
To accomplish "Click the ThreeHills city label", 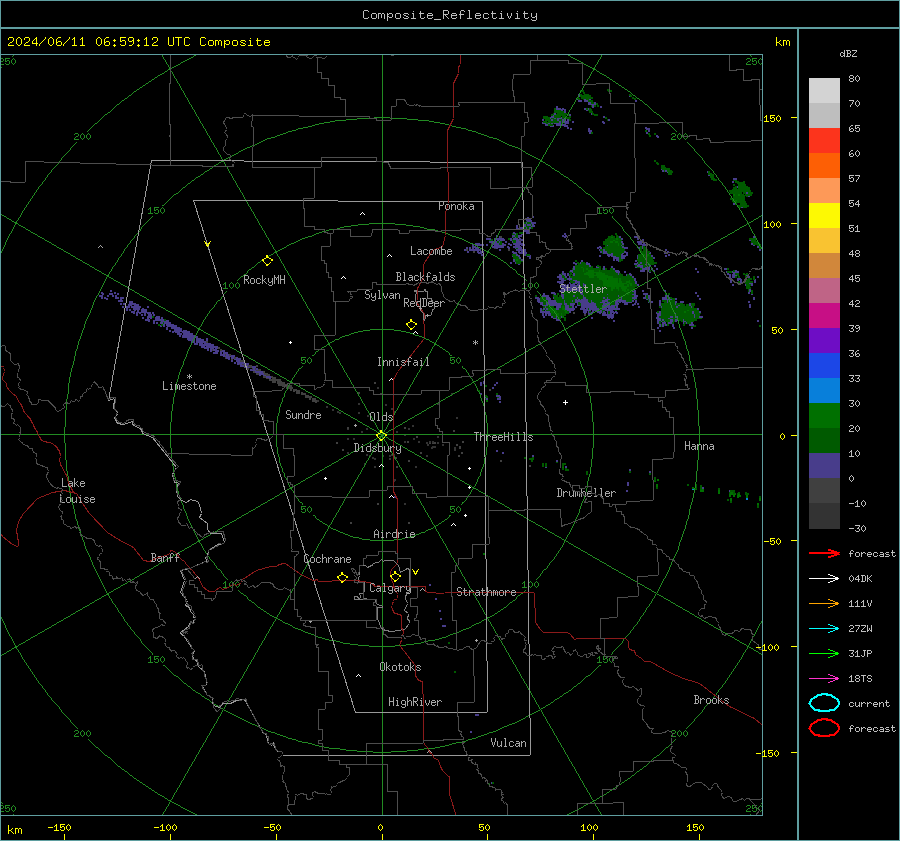I will [x=503, y=437].
